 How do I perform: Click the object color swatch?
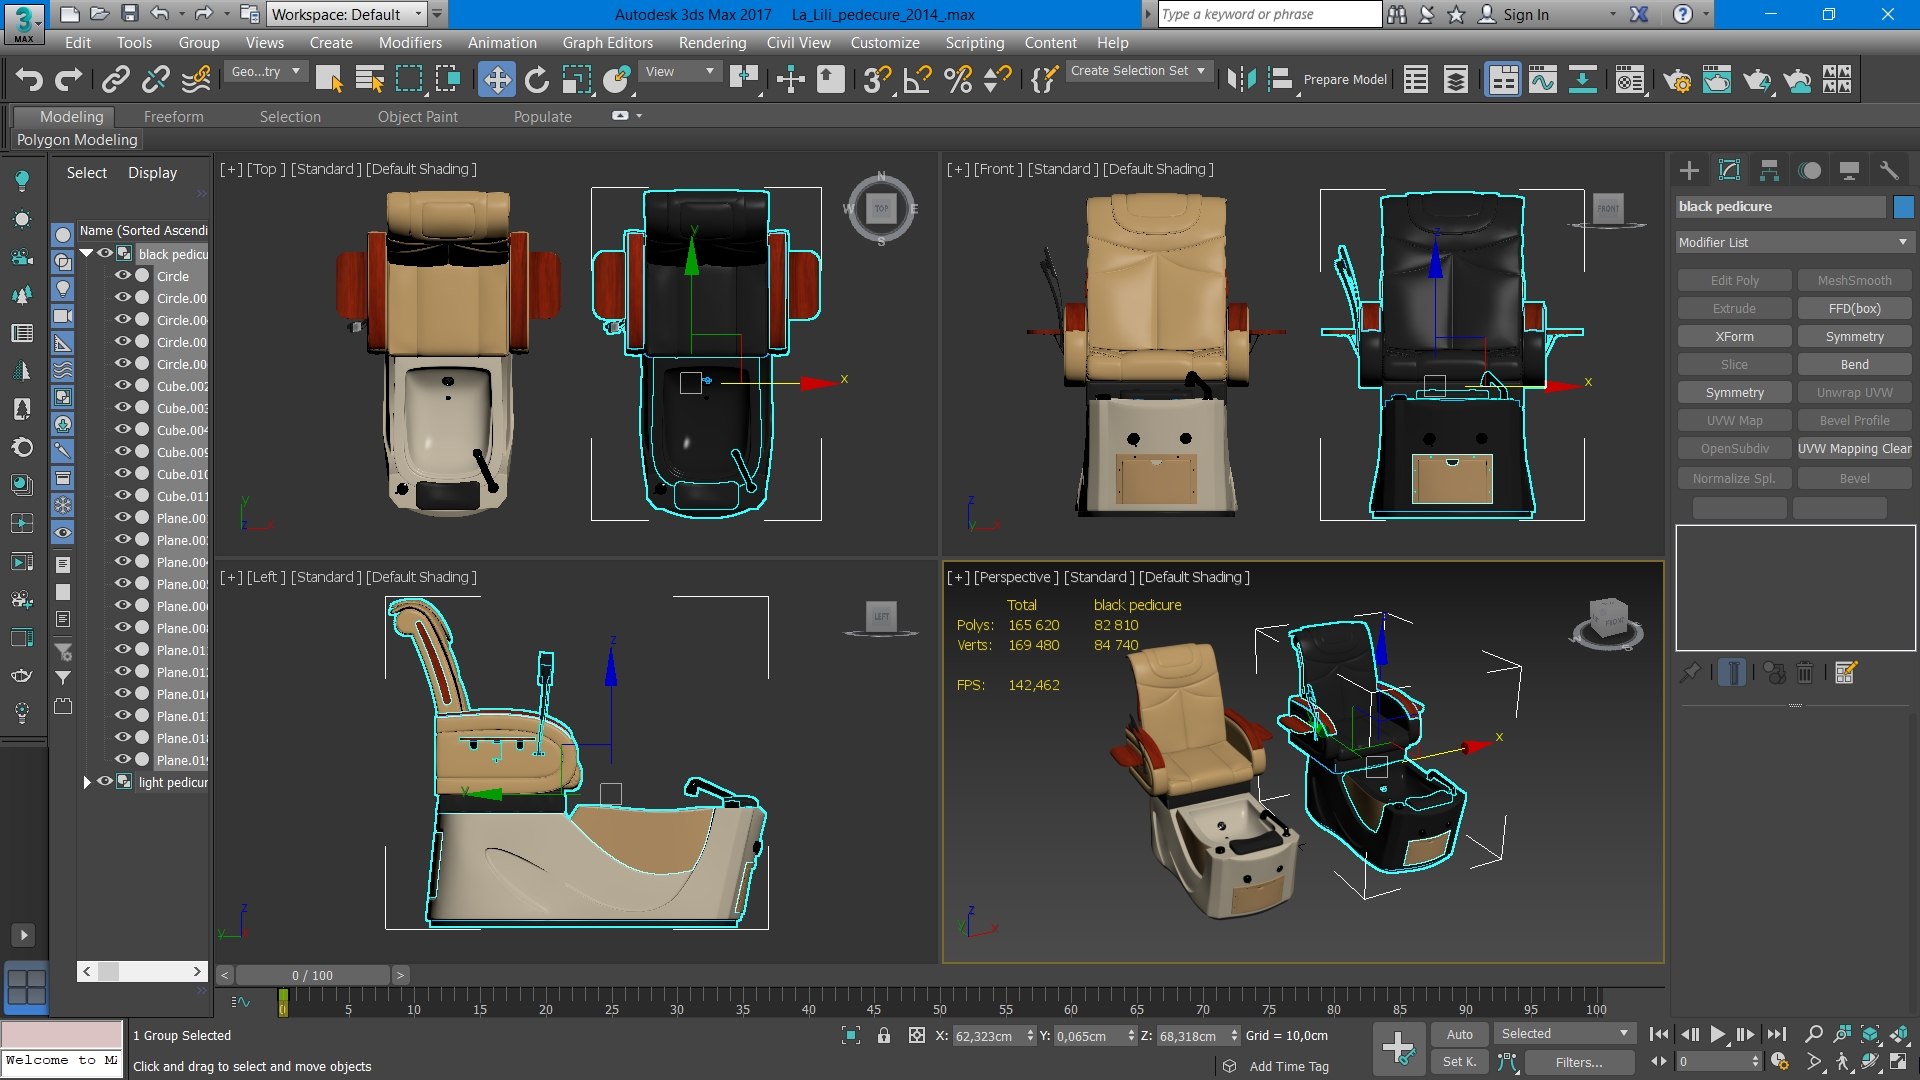click(x=1903, y=207)
